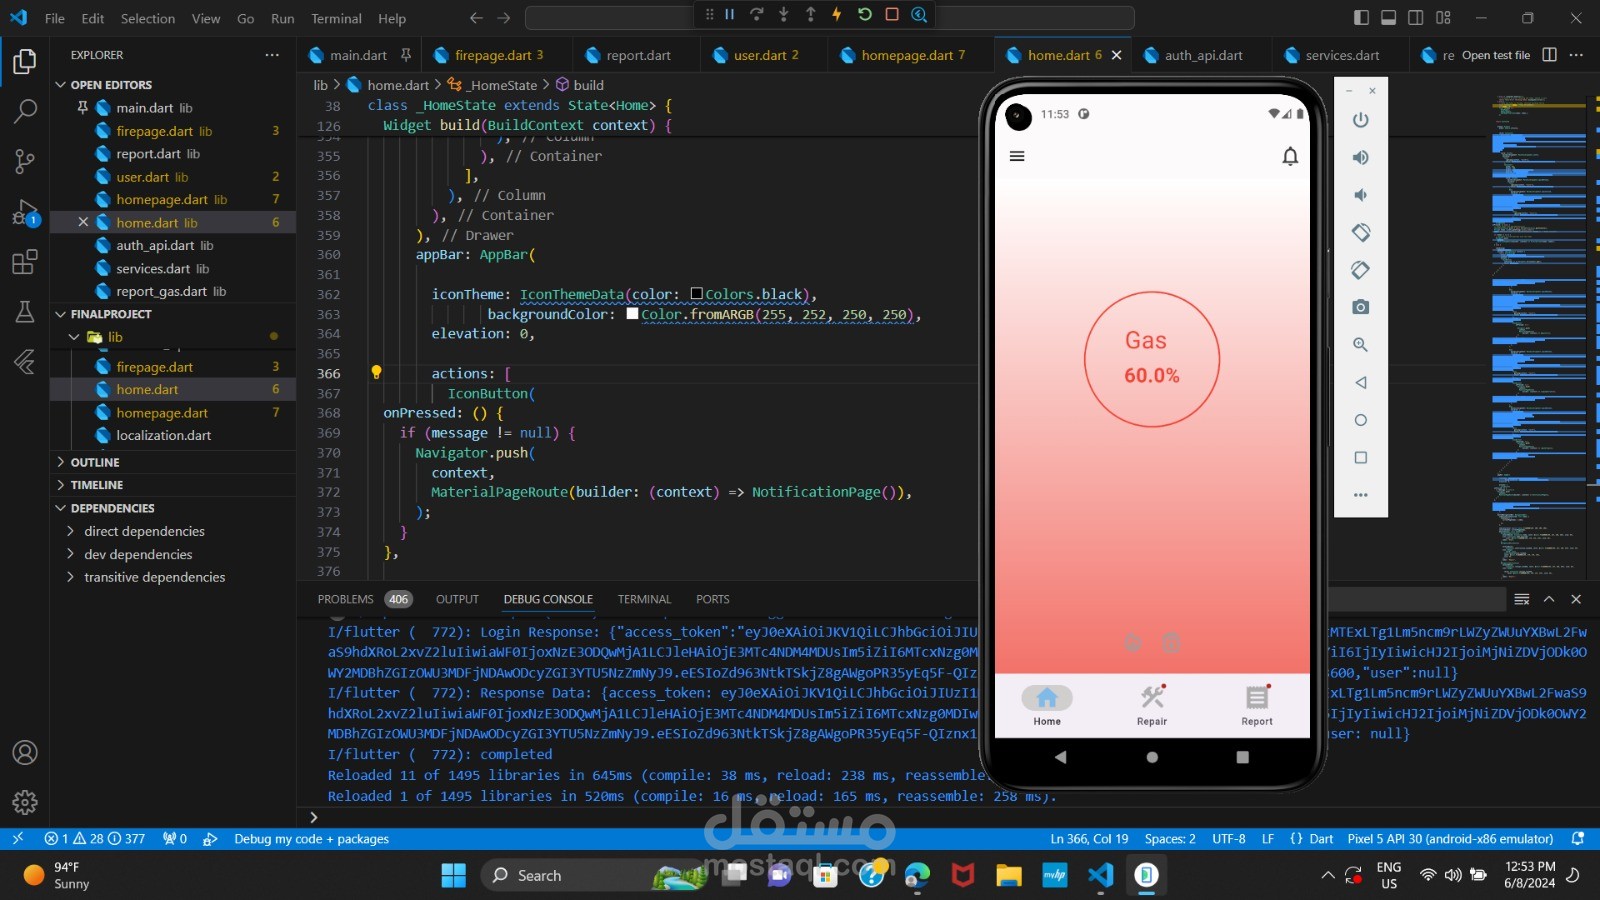Raise the emulator volume
Viewport: 1600px width, 900px height.
tap(1360, 157)
